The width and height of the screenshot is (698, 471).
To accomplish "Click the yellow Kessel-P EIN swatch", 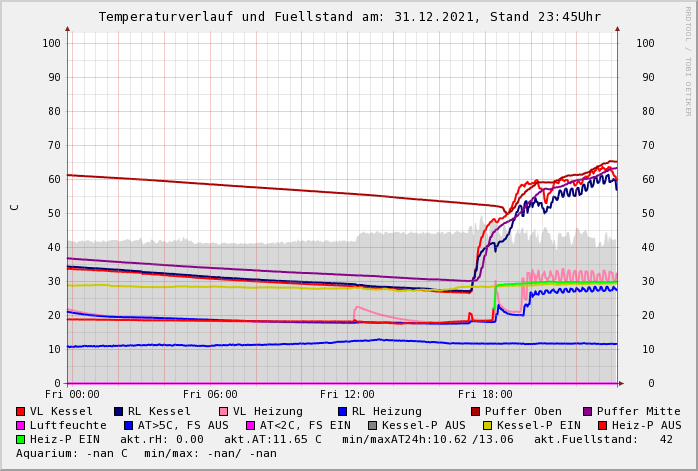I will pyautogui.click(x=486, y=425).
